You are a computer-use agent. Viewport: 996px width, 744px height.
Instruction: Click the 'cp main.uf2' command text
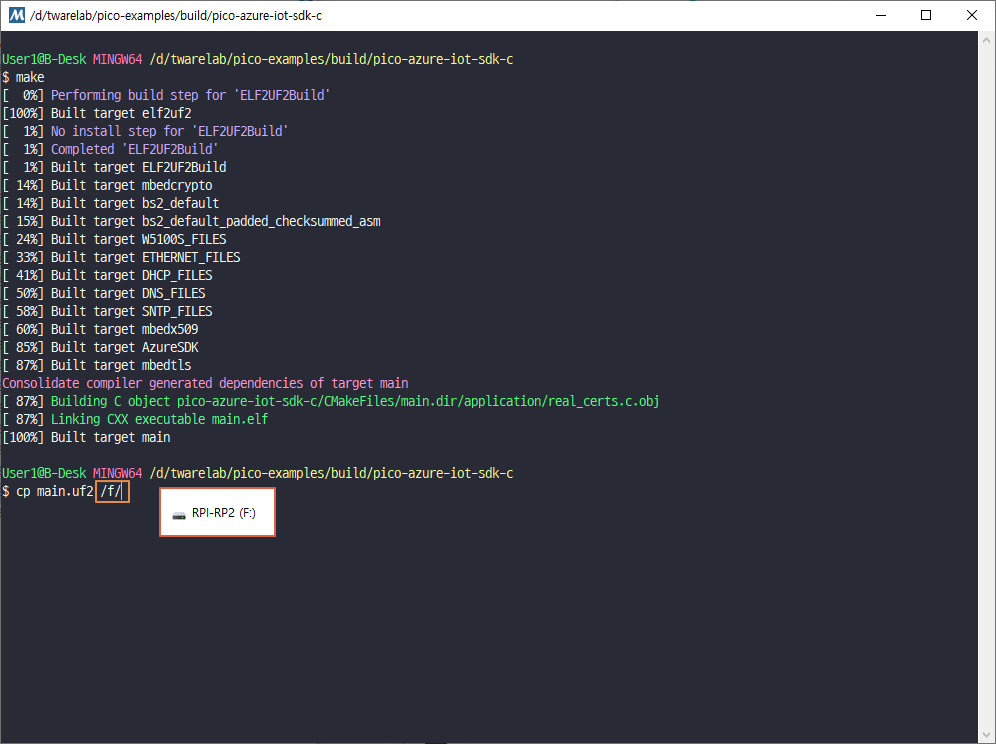(x=55, y=491)
